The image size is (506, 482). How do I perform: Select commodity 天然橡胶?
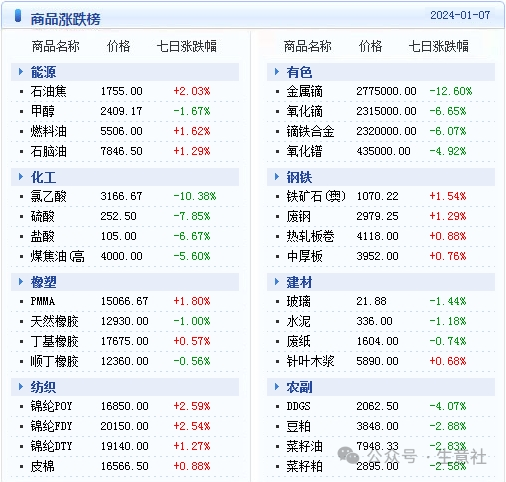click(x=55, y=321)
